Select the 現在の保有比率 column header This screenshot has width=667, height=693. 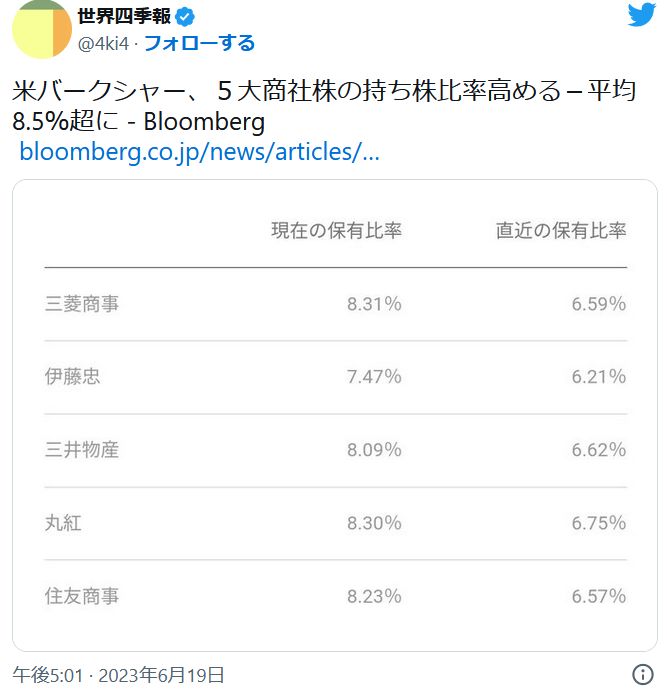336,230
